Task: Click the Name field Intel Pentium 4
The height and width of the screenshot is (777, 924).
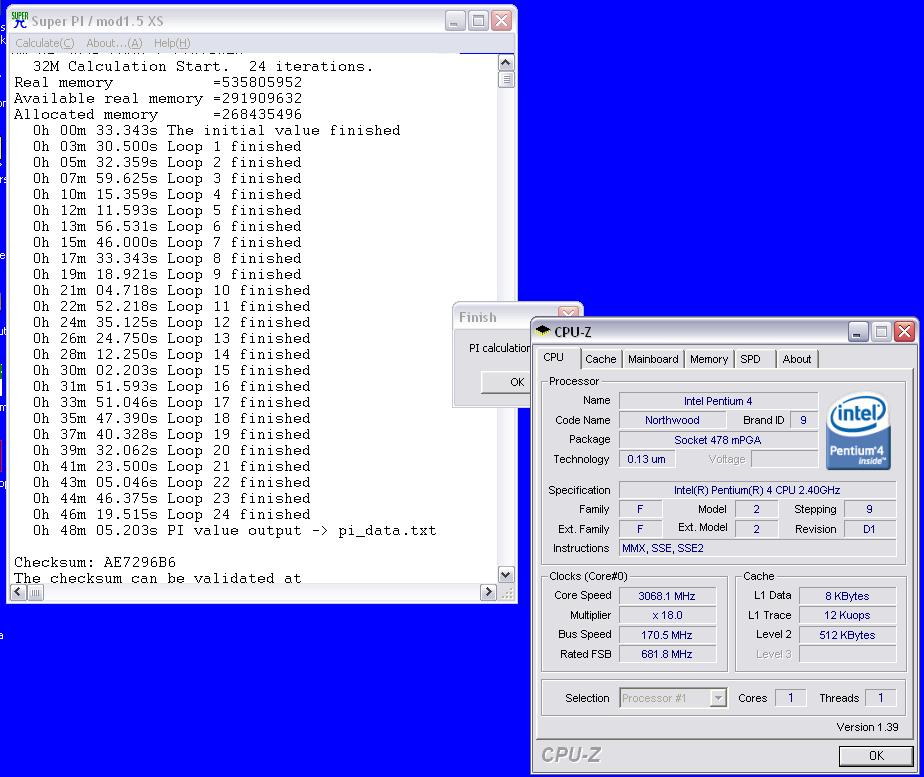Action: 718,401
